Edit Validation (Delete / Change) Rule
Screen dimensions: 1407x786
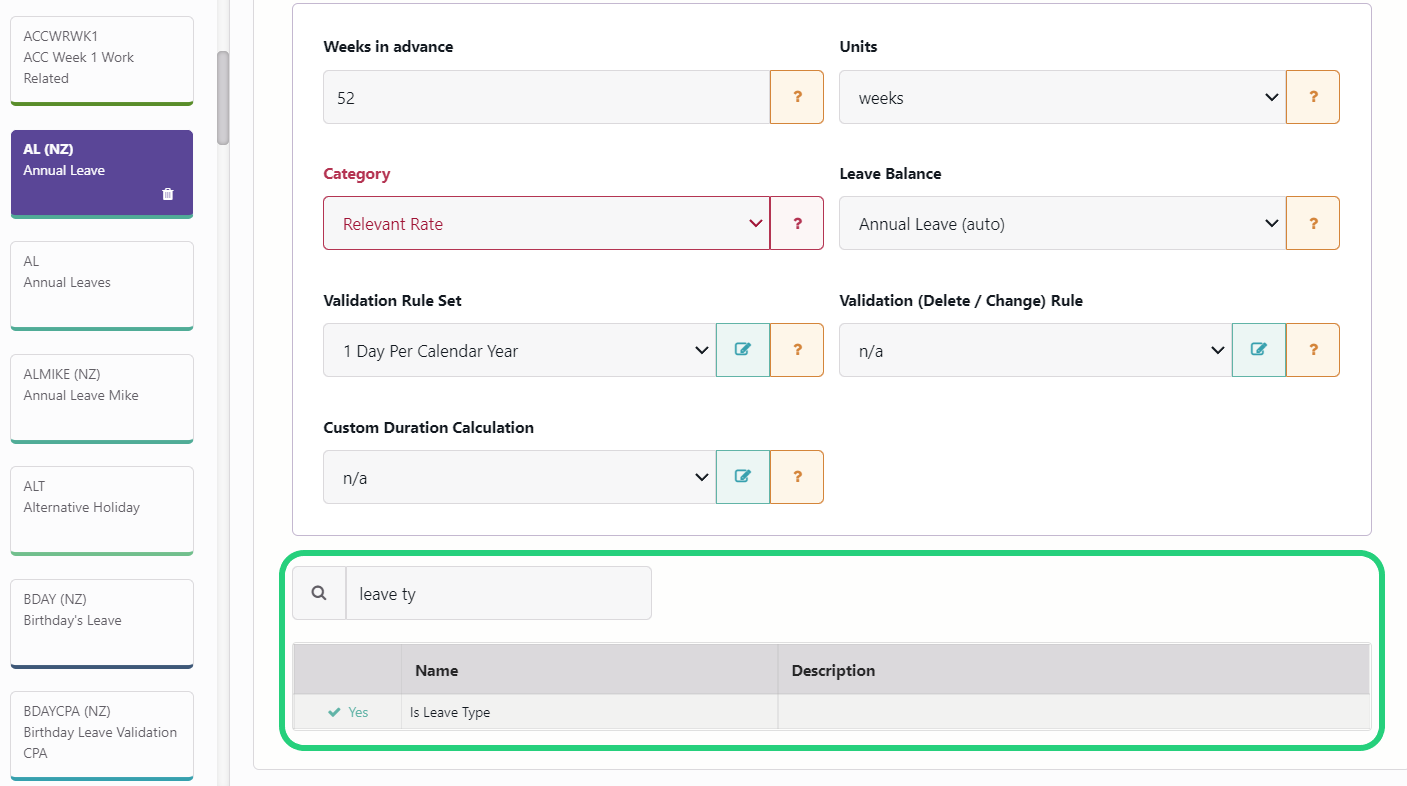click(1259, 350)
